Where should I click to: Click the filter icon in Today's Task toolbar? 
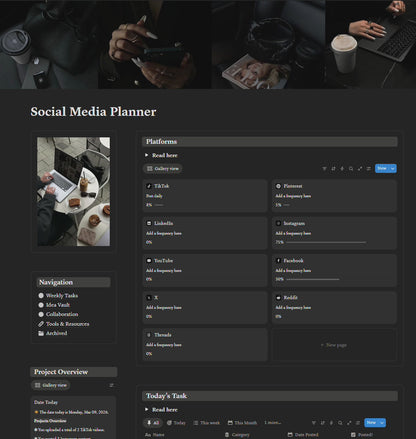point(313,423)
